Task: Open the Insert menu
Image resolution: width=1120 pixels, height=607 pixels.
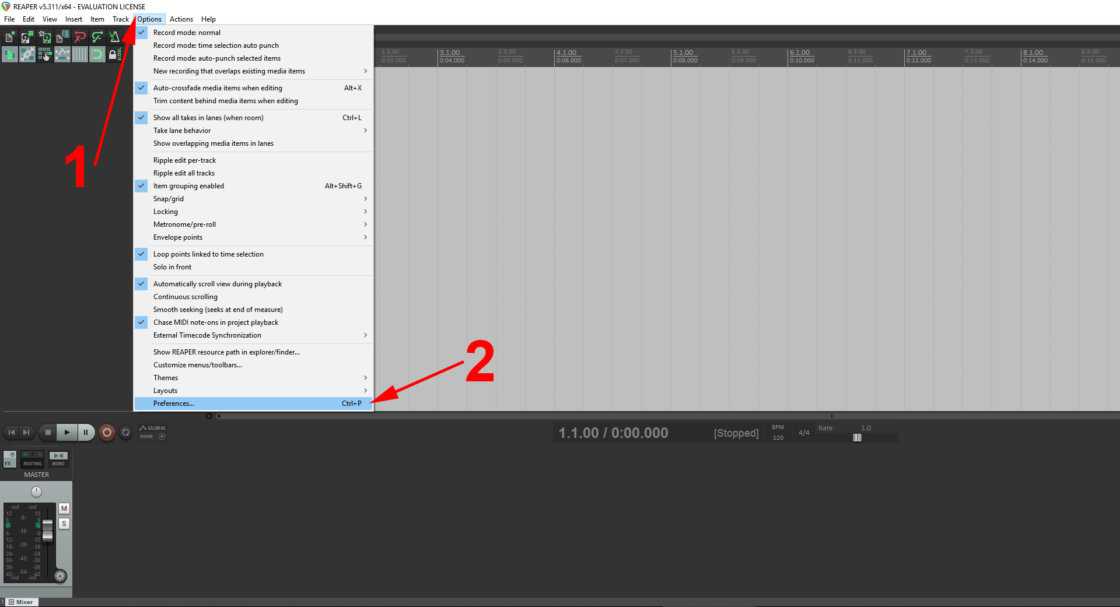Action: [x=74, y=19]
